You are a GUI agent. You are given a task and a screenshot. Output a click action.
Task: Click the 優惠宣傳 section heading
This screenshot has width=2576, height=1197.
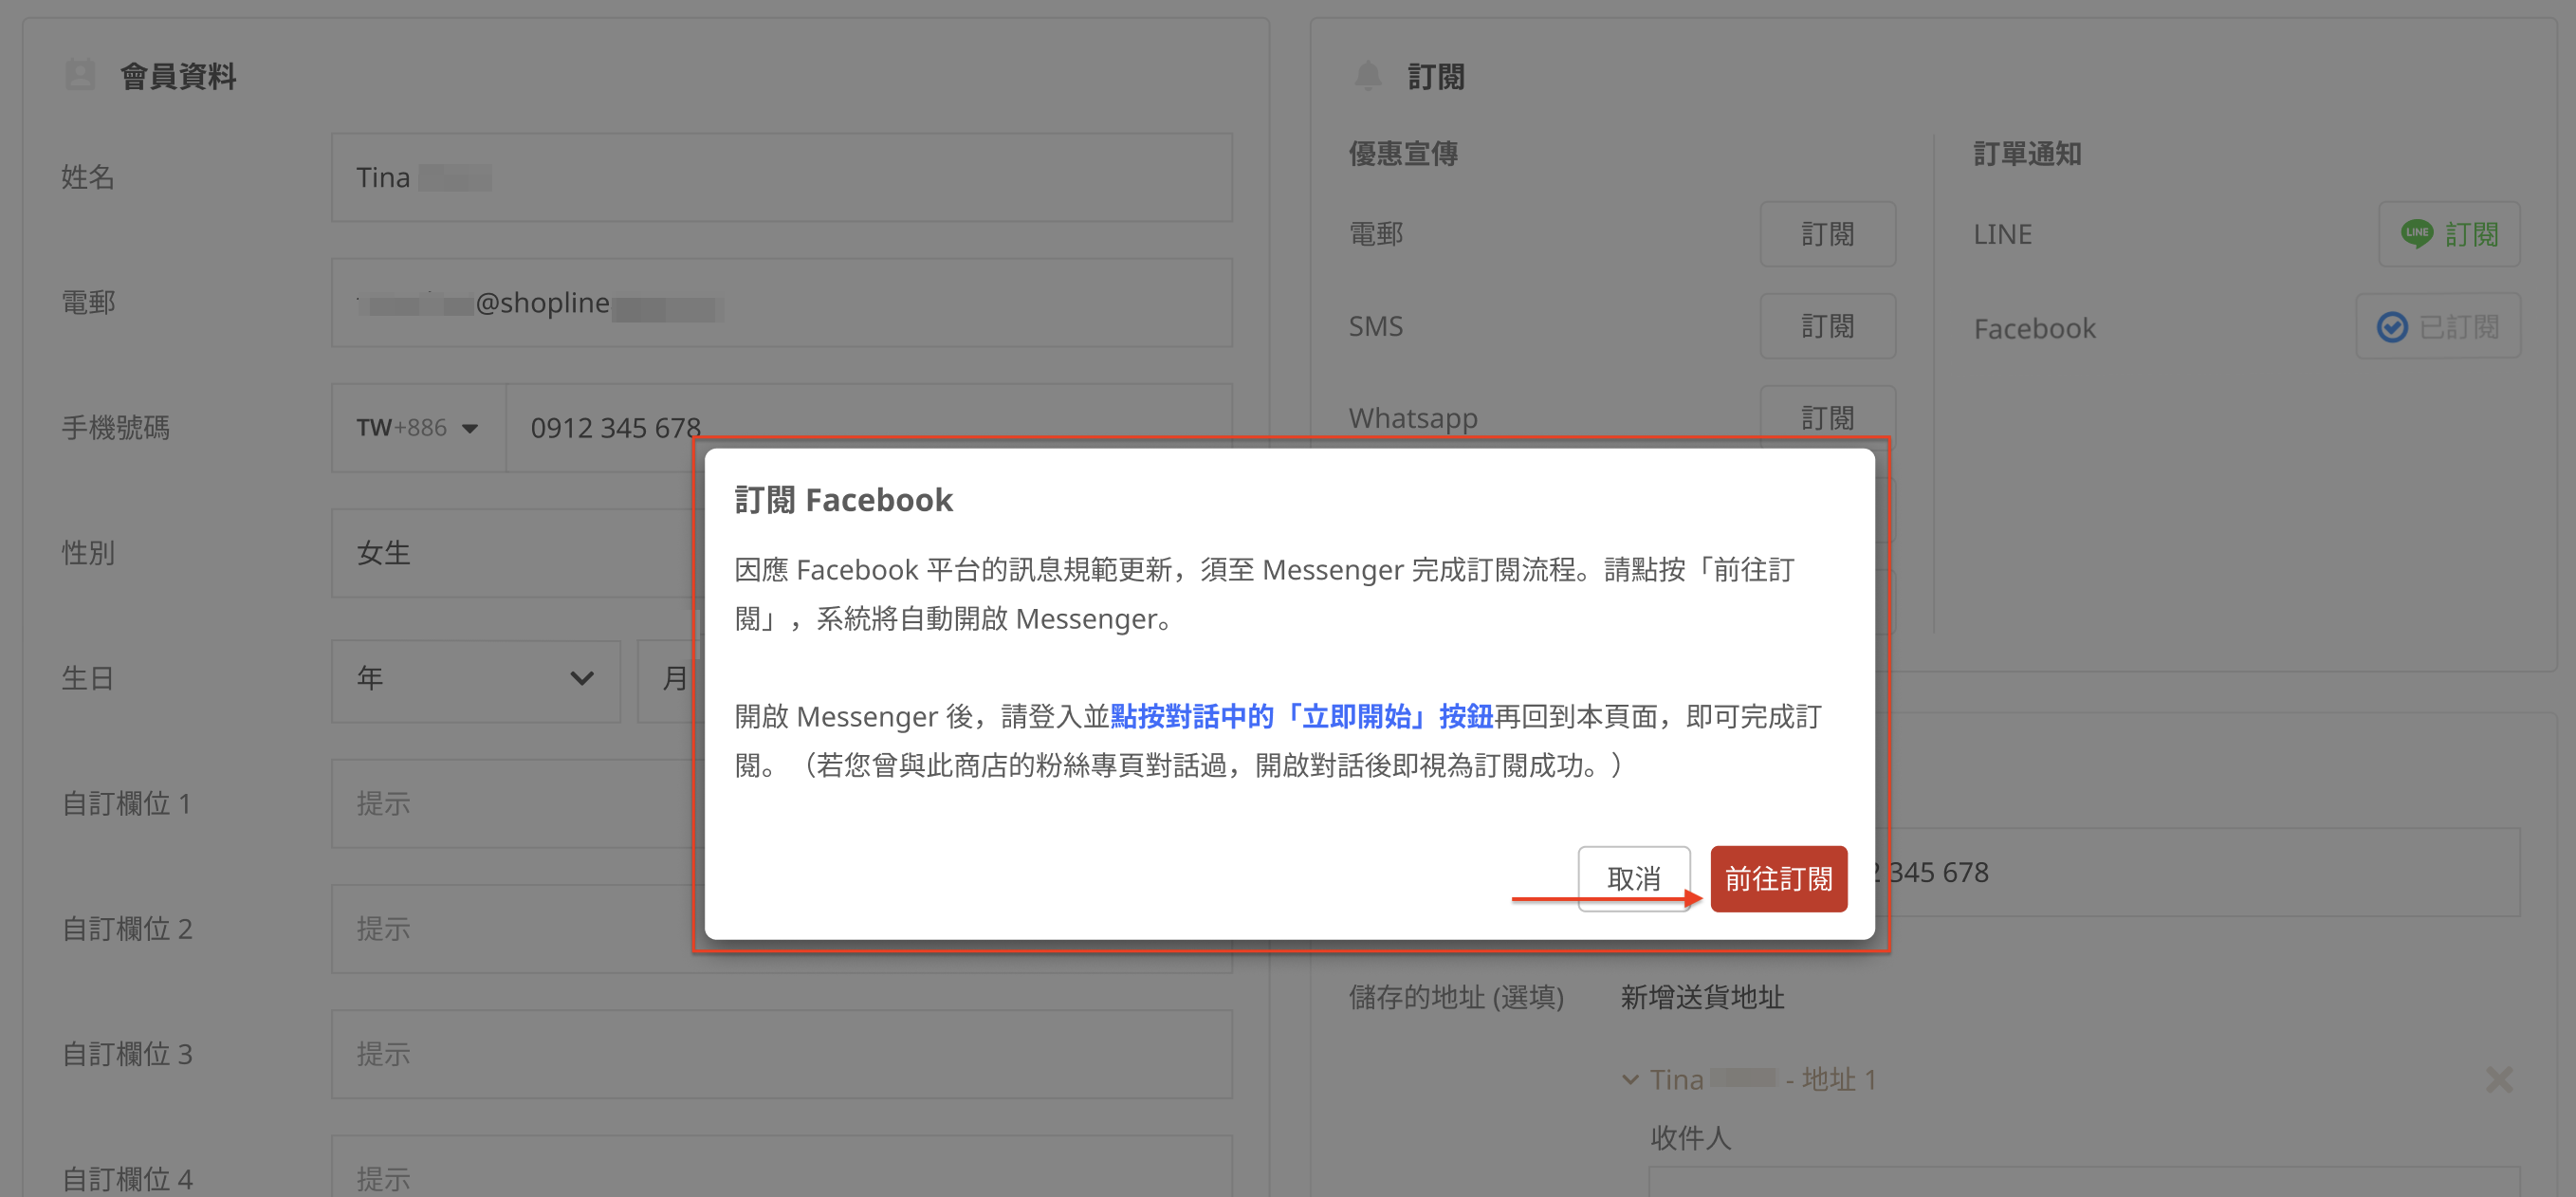(x=1403, y=154)
